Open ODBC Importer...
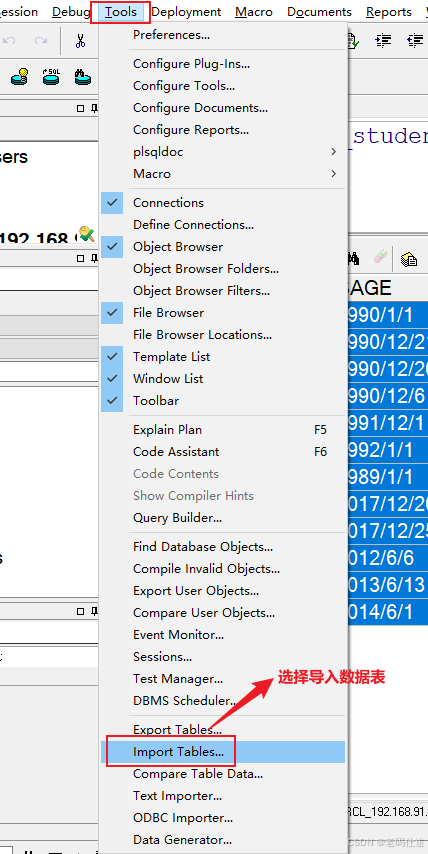The height and width of the screenshot is (854, 428). (x=223, y=818)
